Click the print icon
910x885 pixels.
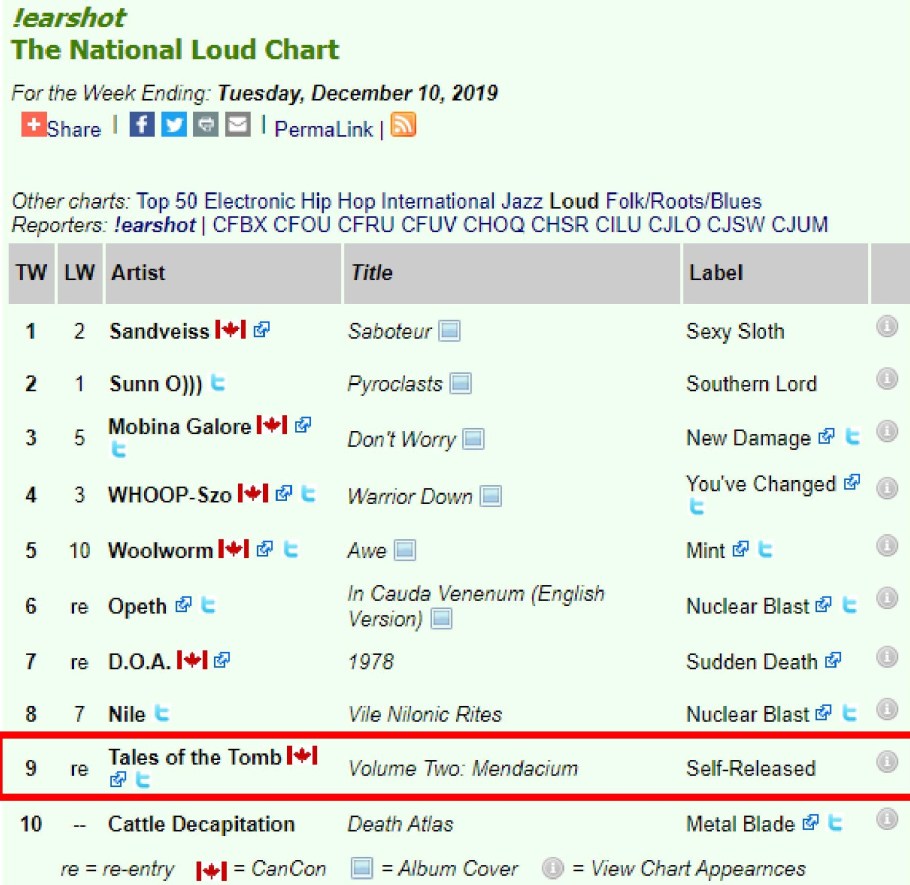pyautogui.click(x=205, y=126)
